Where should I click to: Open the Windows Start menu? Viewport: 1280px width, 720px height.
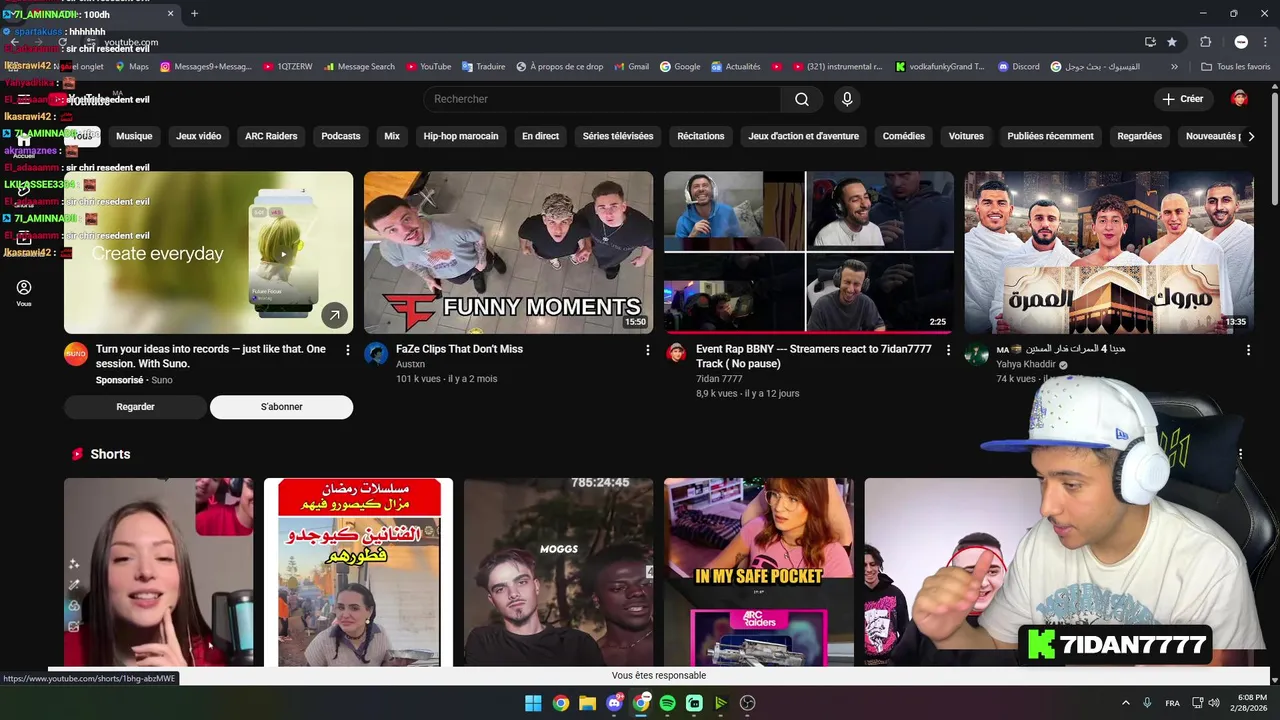click(533, 703)
